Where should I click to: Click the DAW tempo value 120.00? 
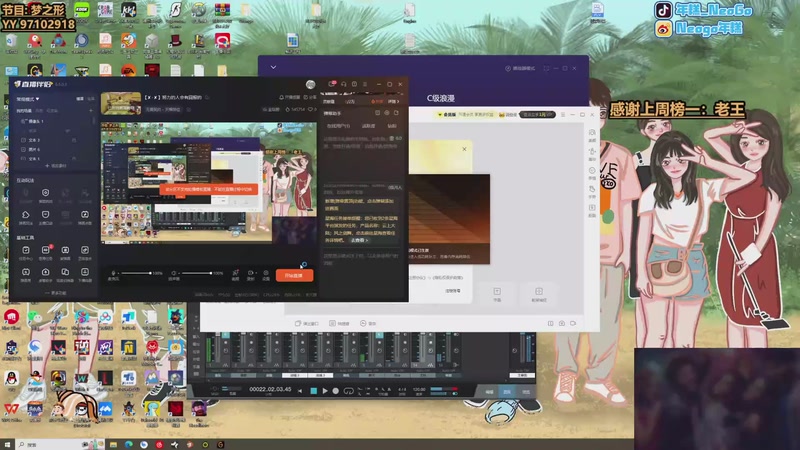click(419, 389)
